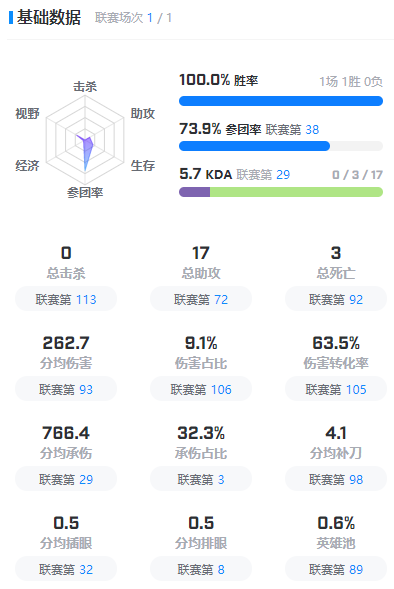Screen dimensions: 394x589
Task: Click the 联赛第 29 badge under 分均承伤
Action: point(66,480)
